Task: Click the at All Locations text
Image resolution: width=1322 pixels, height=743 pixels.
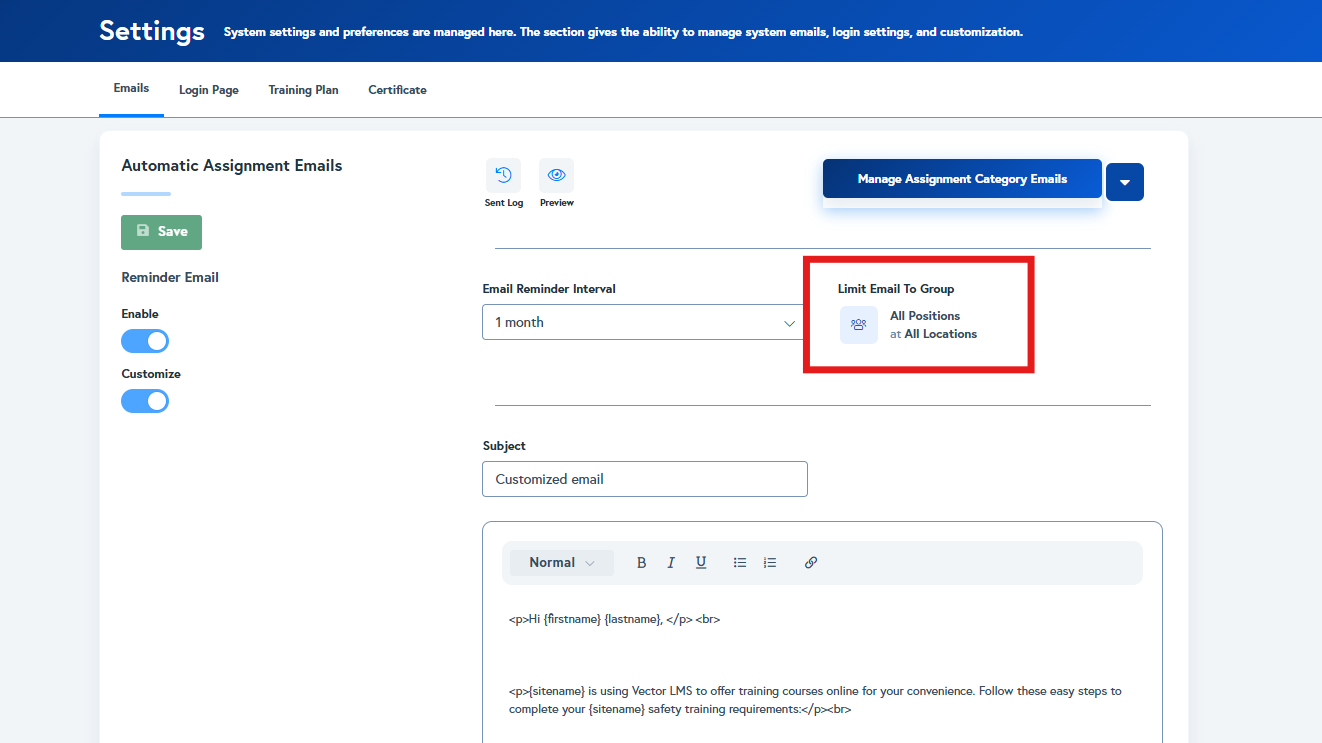Action: 933,334
